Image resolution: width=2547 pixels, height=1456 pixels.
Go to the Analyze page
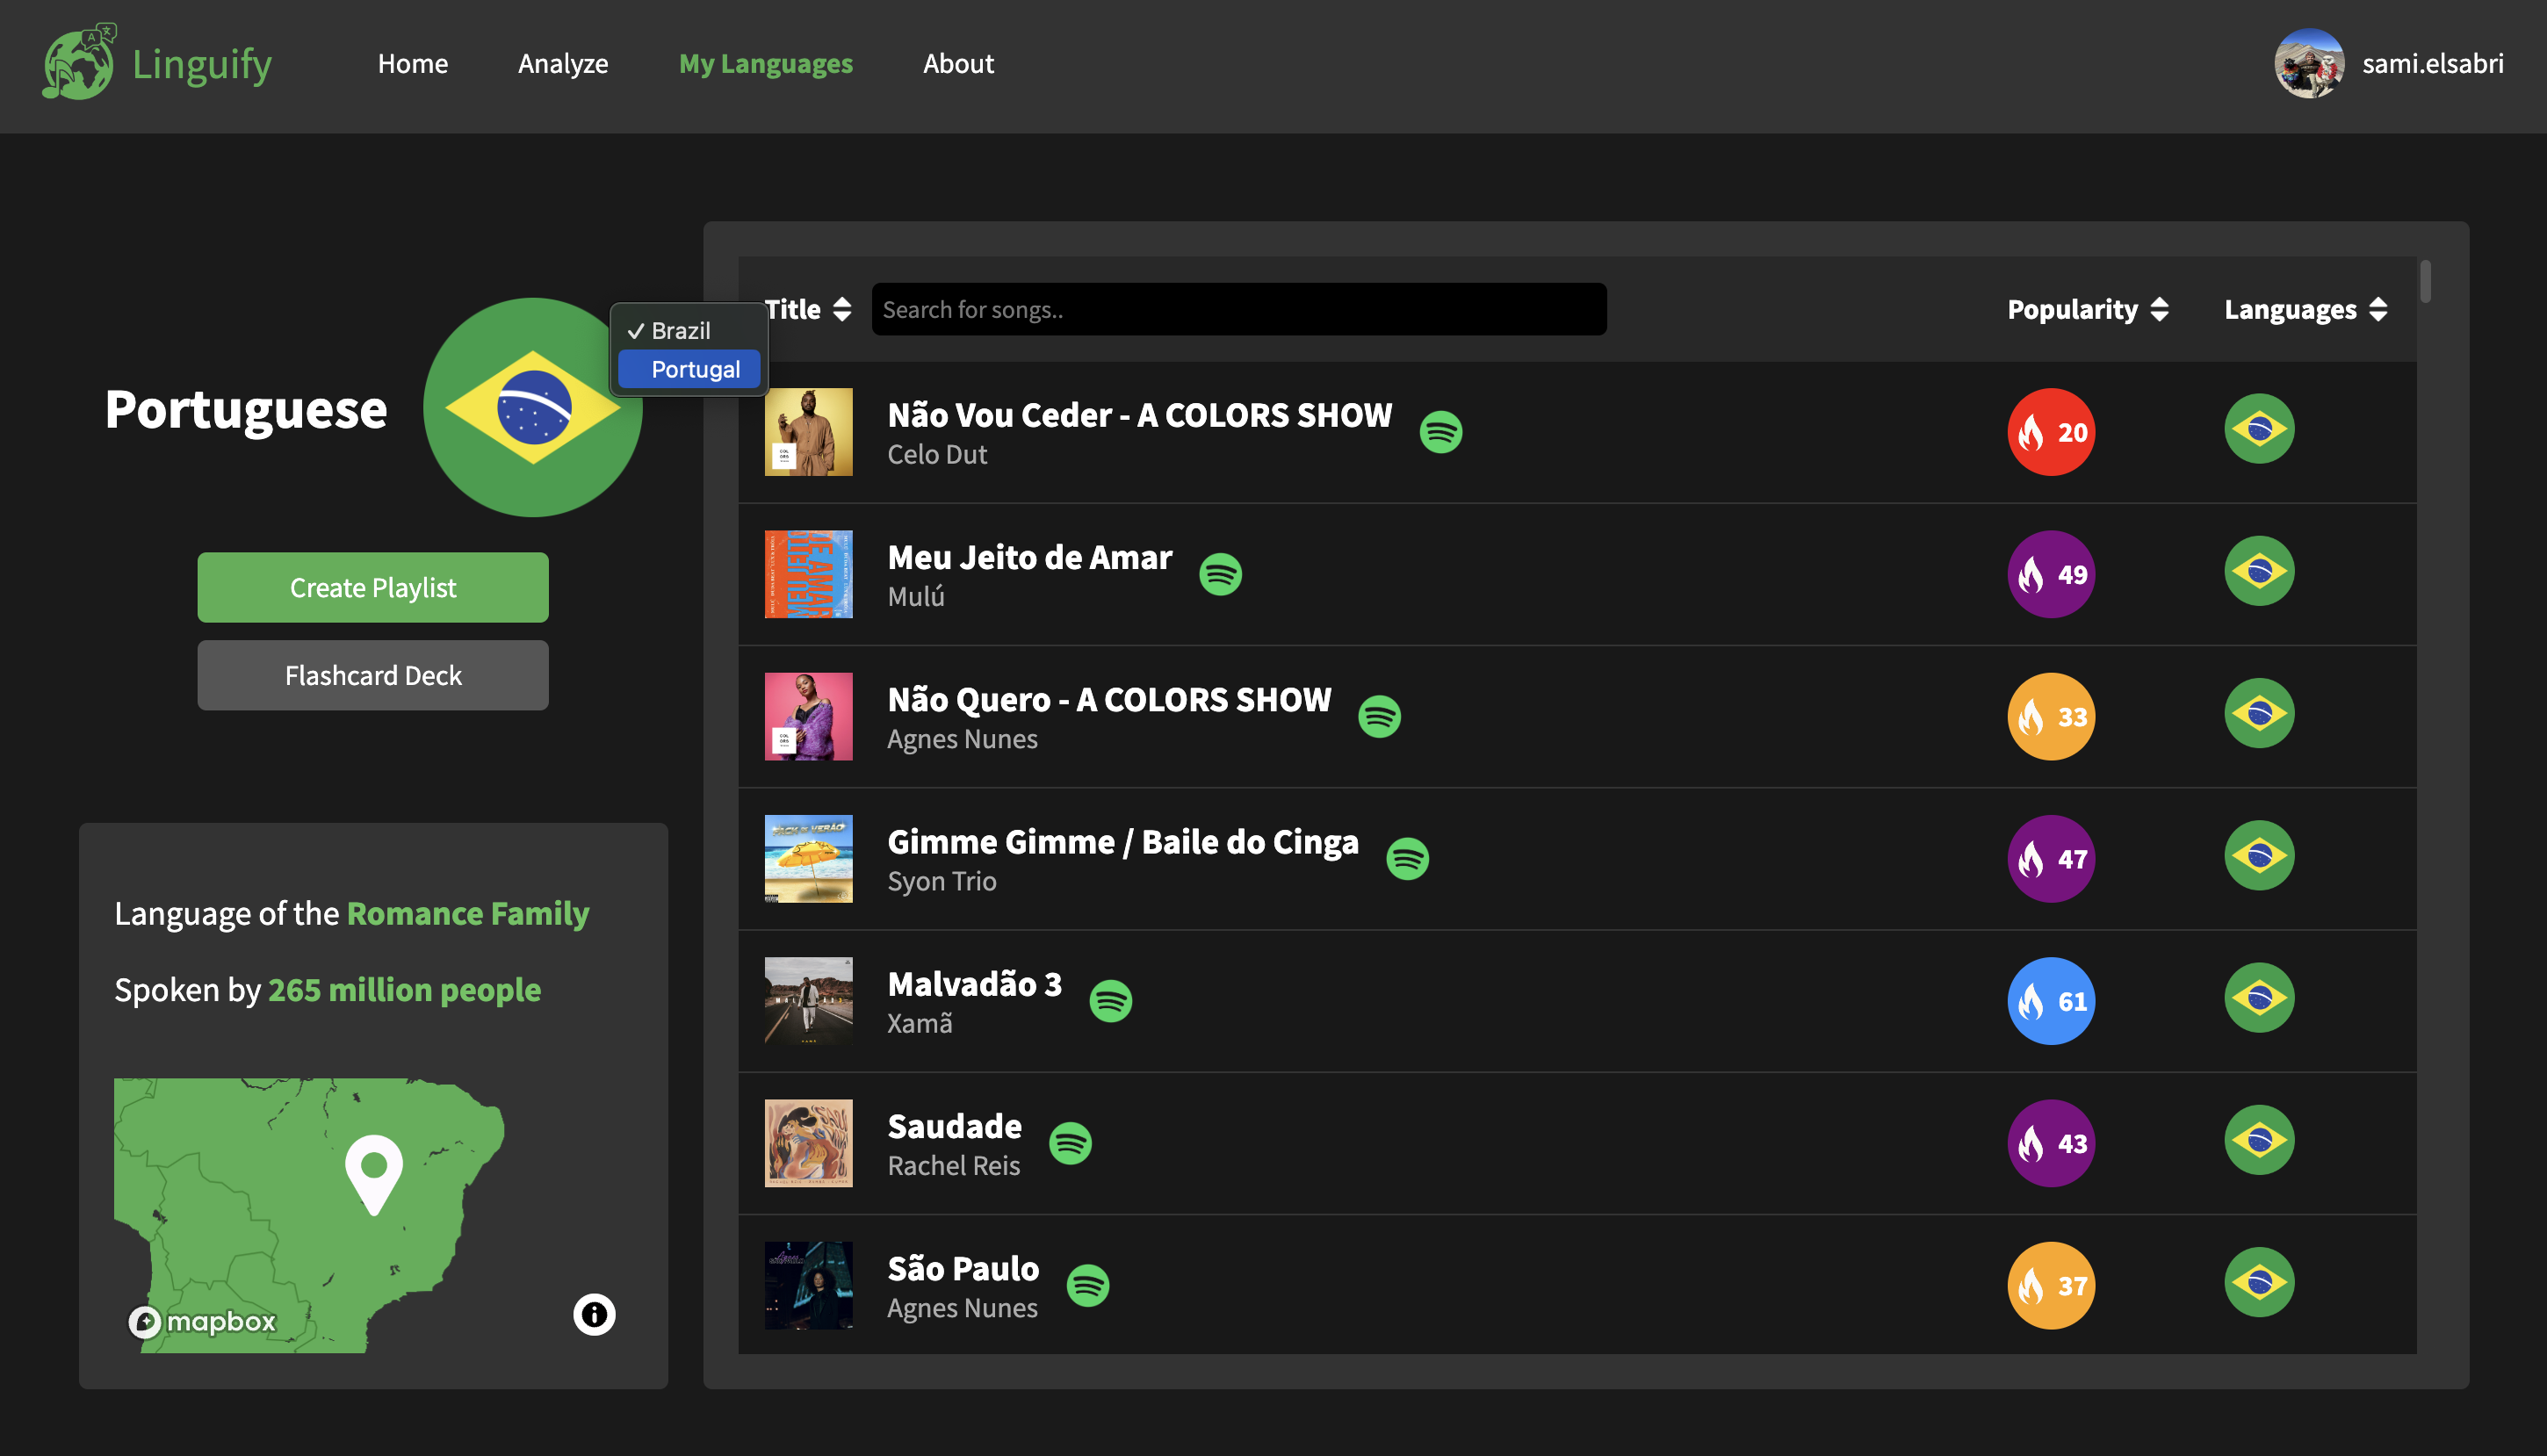point(563,64)
